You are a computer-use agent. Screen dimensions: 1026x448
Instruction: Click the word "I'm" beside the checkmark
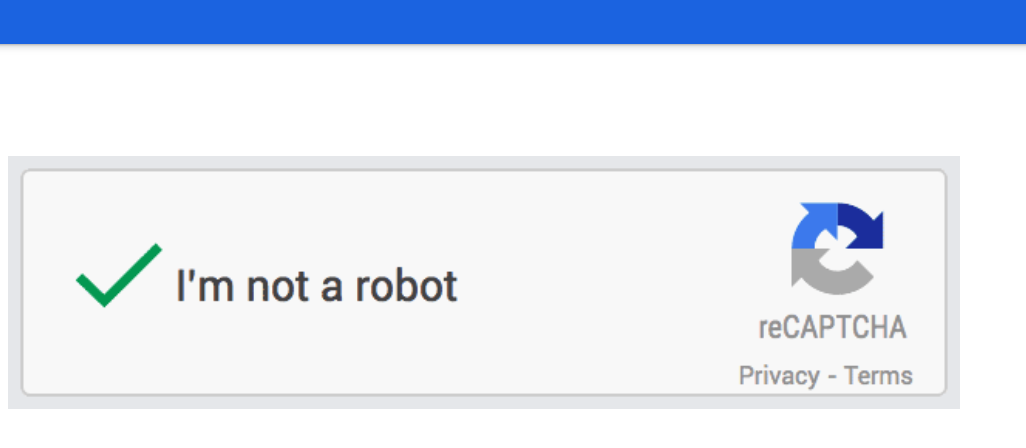pyautogui.click(x=197, y=286)
